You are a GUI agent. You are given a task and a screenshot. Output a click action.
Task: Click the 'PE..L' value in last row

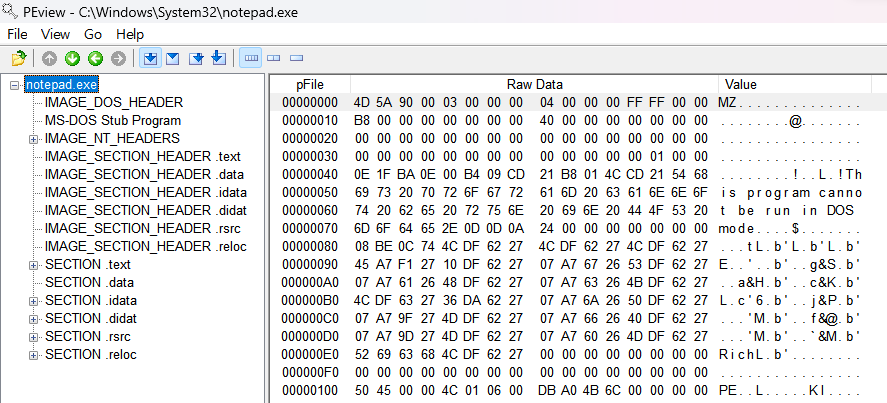click(742, 391)
